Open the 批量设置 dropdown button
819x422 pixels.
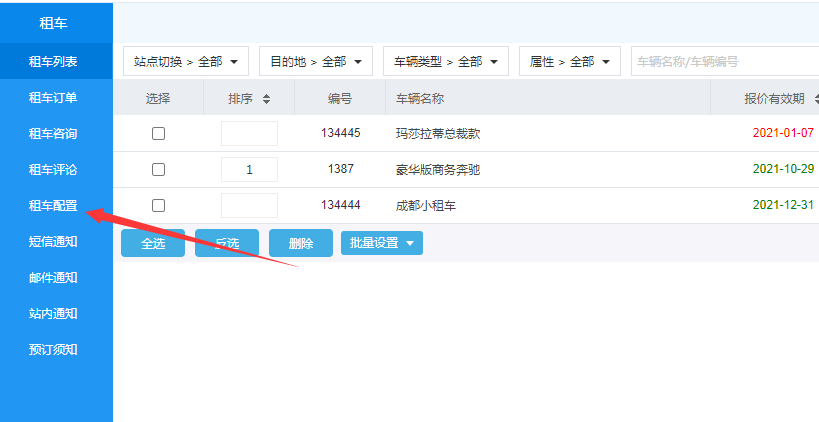[381, 243]
